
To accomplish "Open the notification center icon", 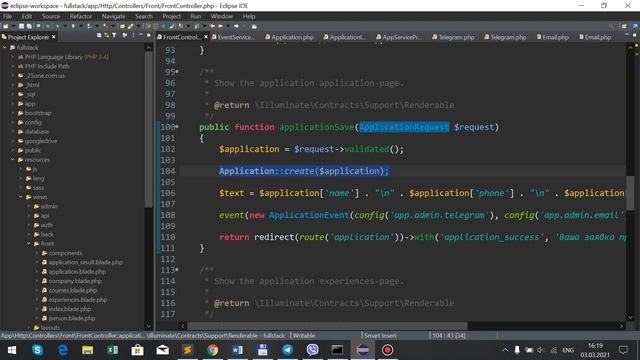I will [623, 350].
